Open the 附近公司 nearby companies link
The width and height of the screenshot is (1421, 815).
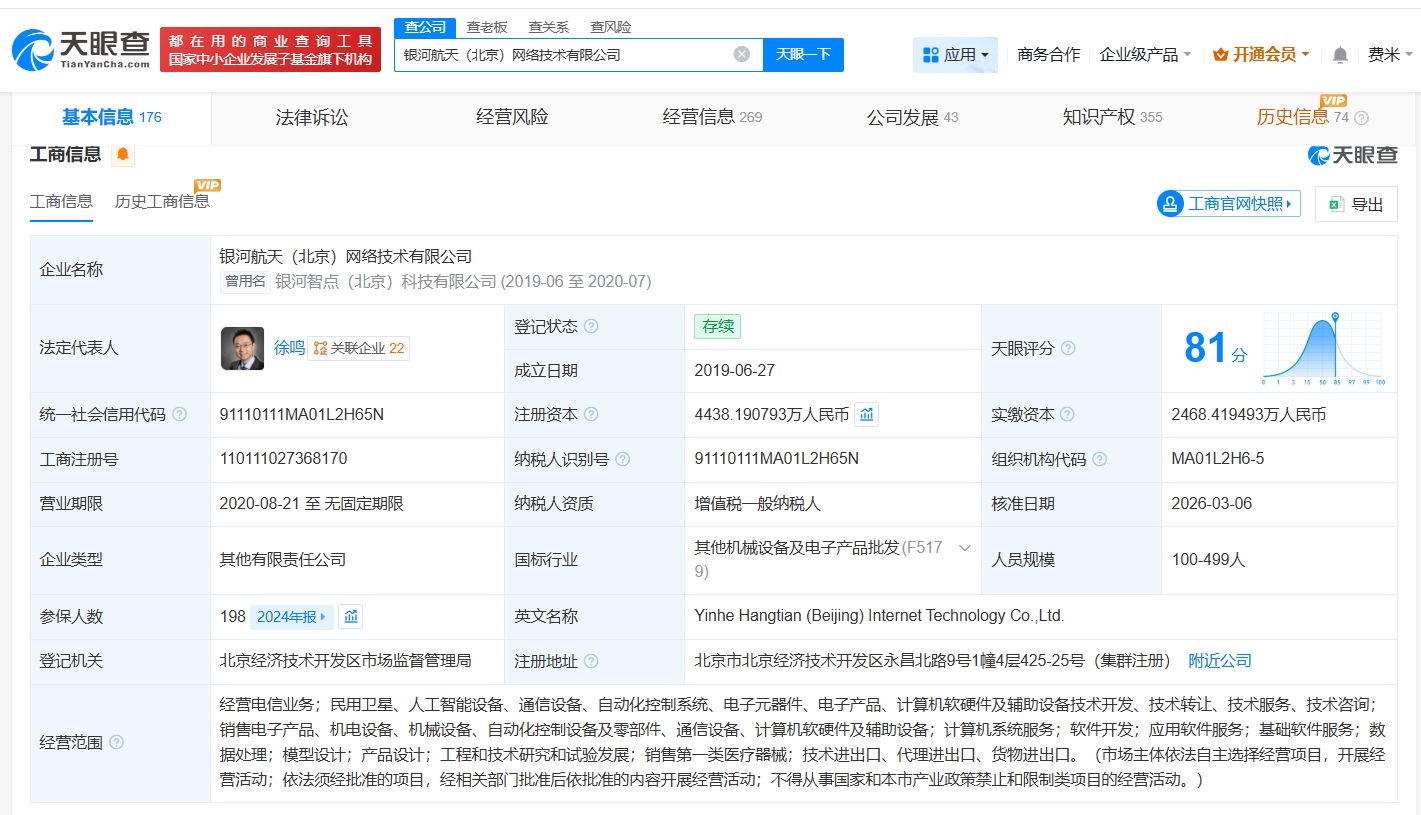[x=1219, y=661]
